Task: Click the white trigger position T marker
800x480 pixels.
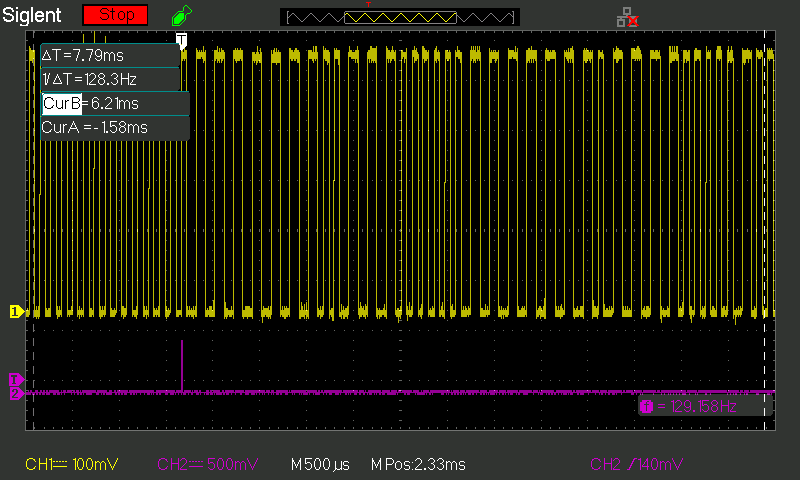Action: pos(181,39)
